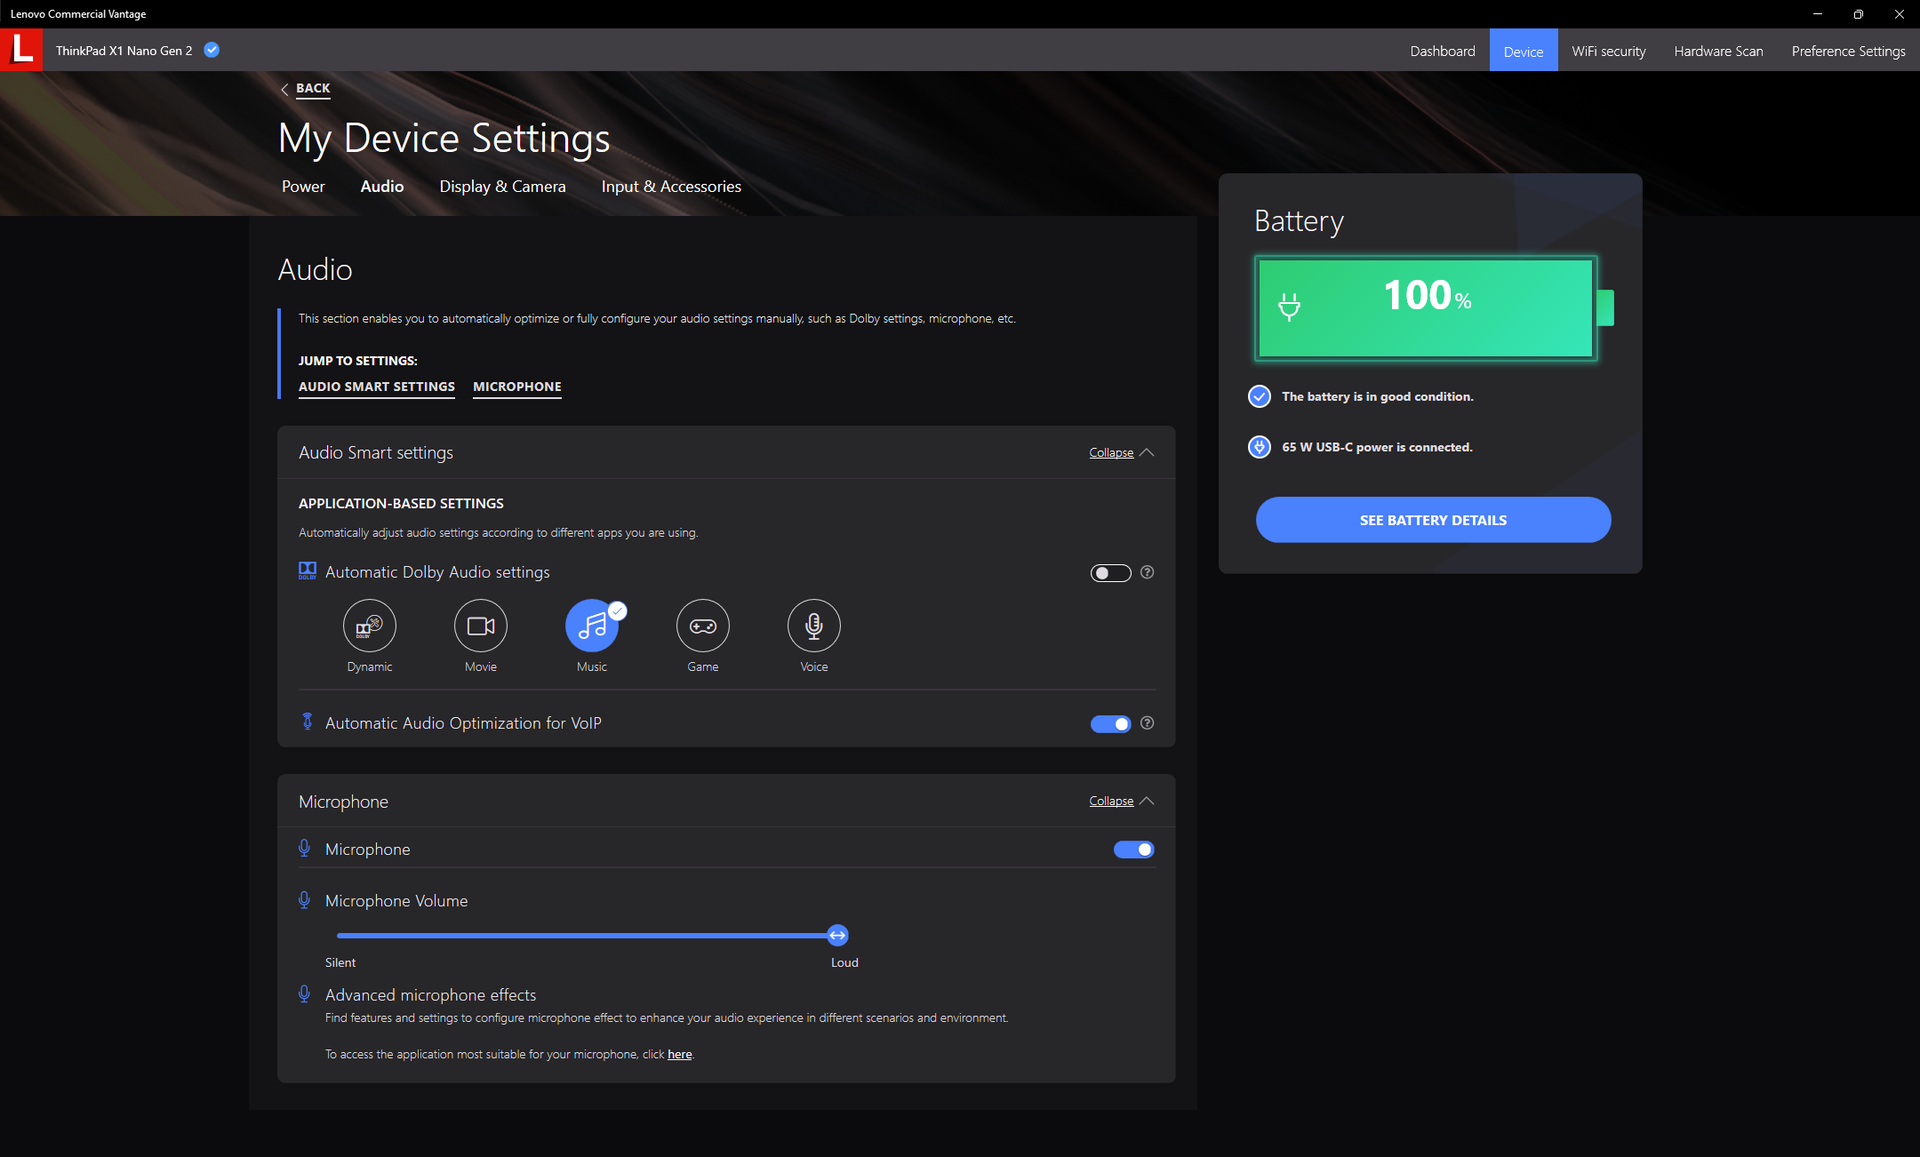Select the Dynamic Dolby audio mode icon
The image size is (1920, 1157).
[369, 626]
